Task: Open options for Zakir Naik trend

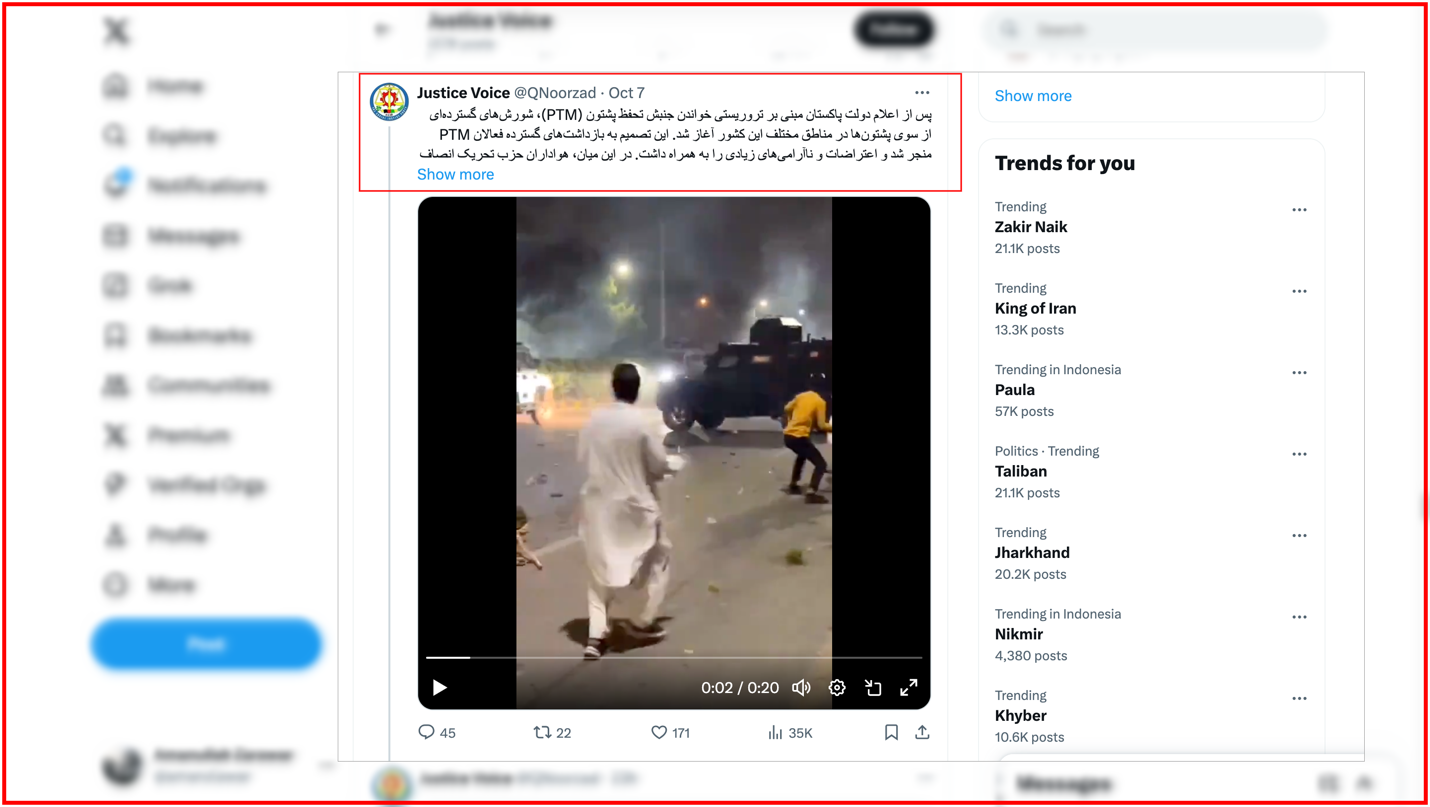Action: tap(1299, 210)
